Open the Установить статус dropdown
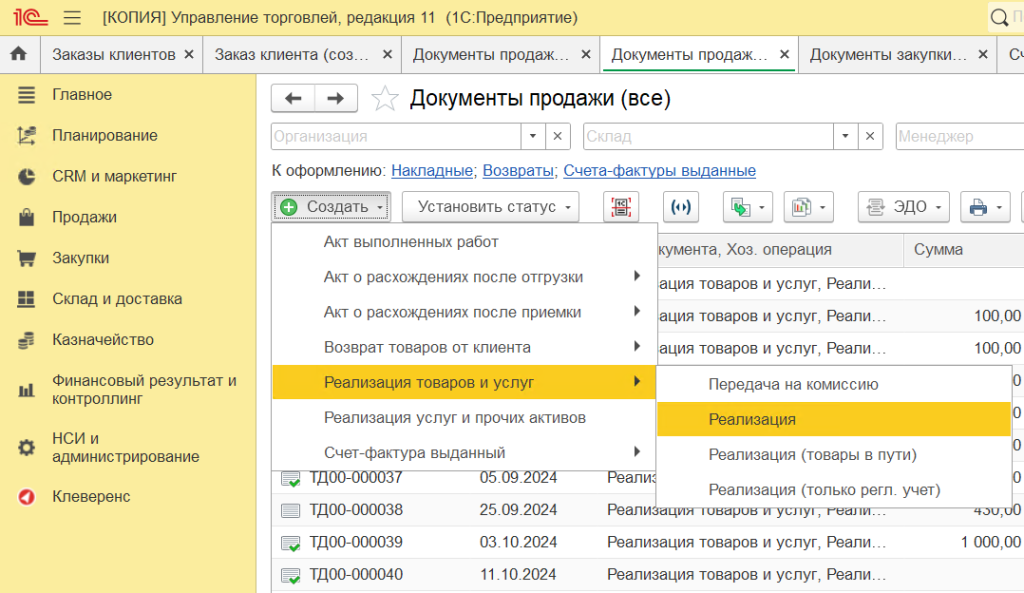 point(490,207)
